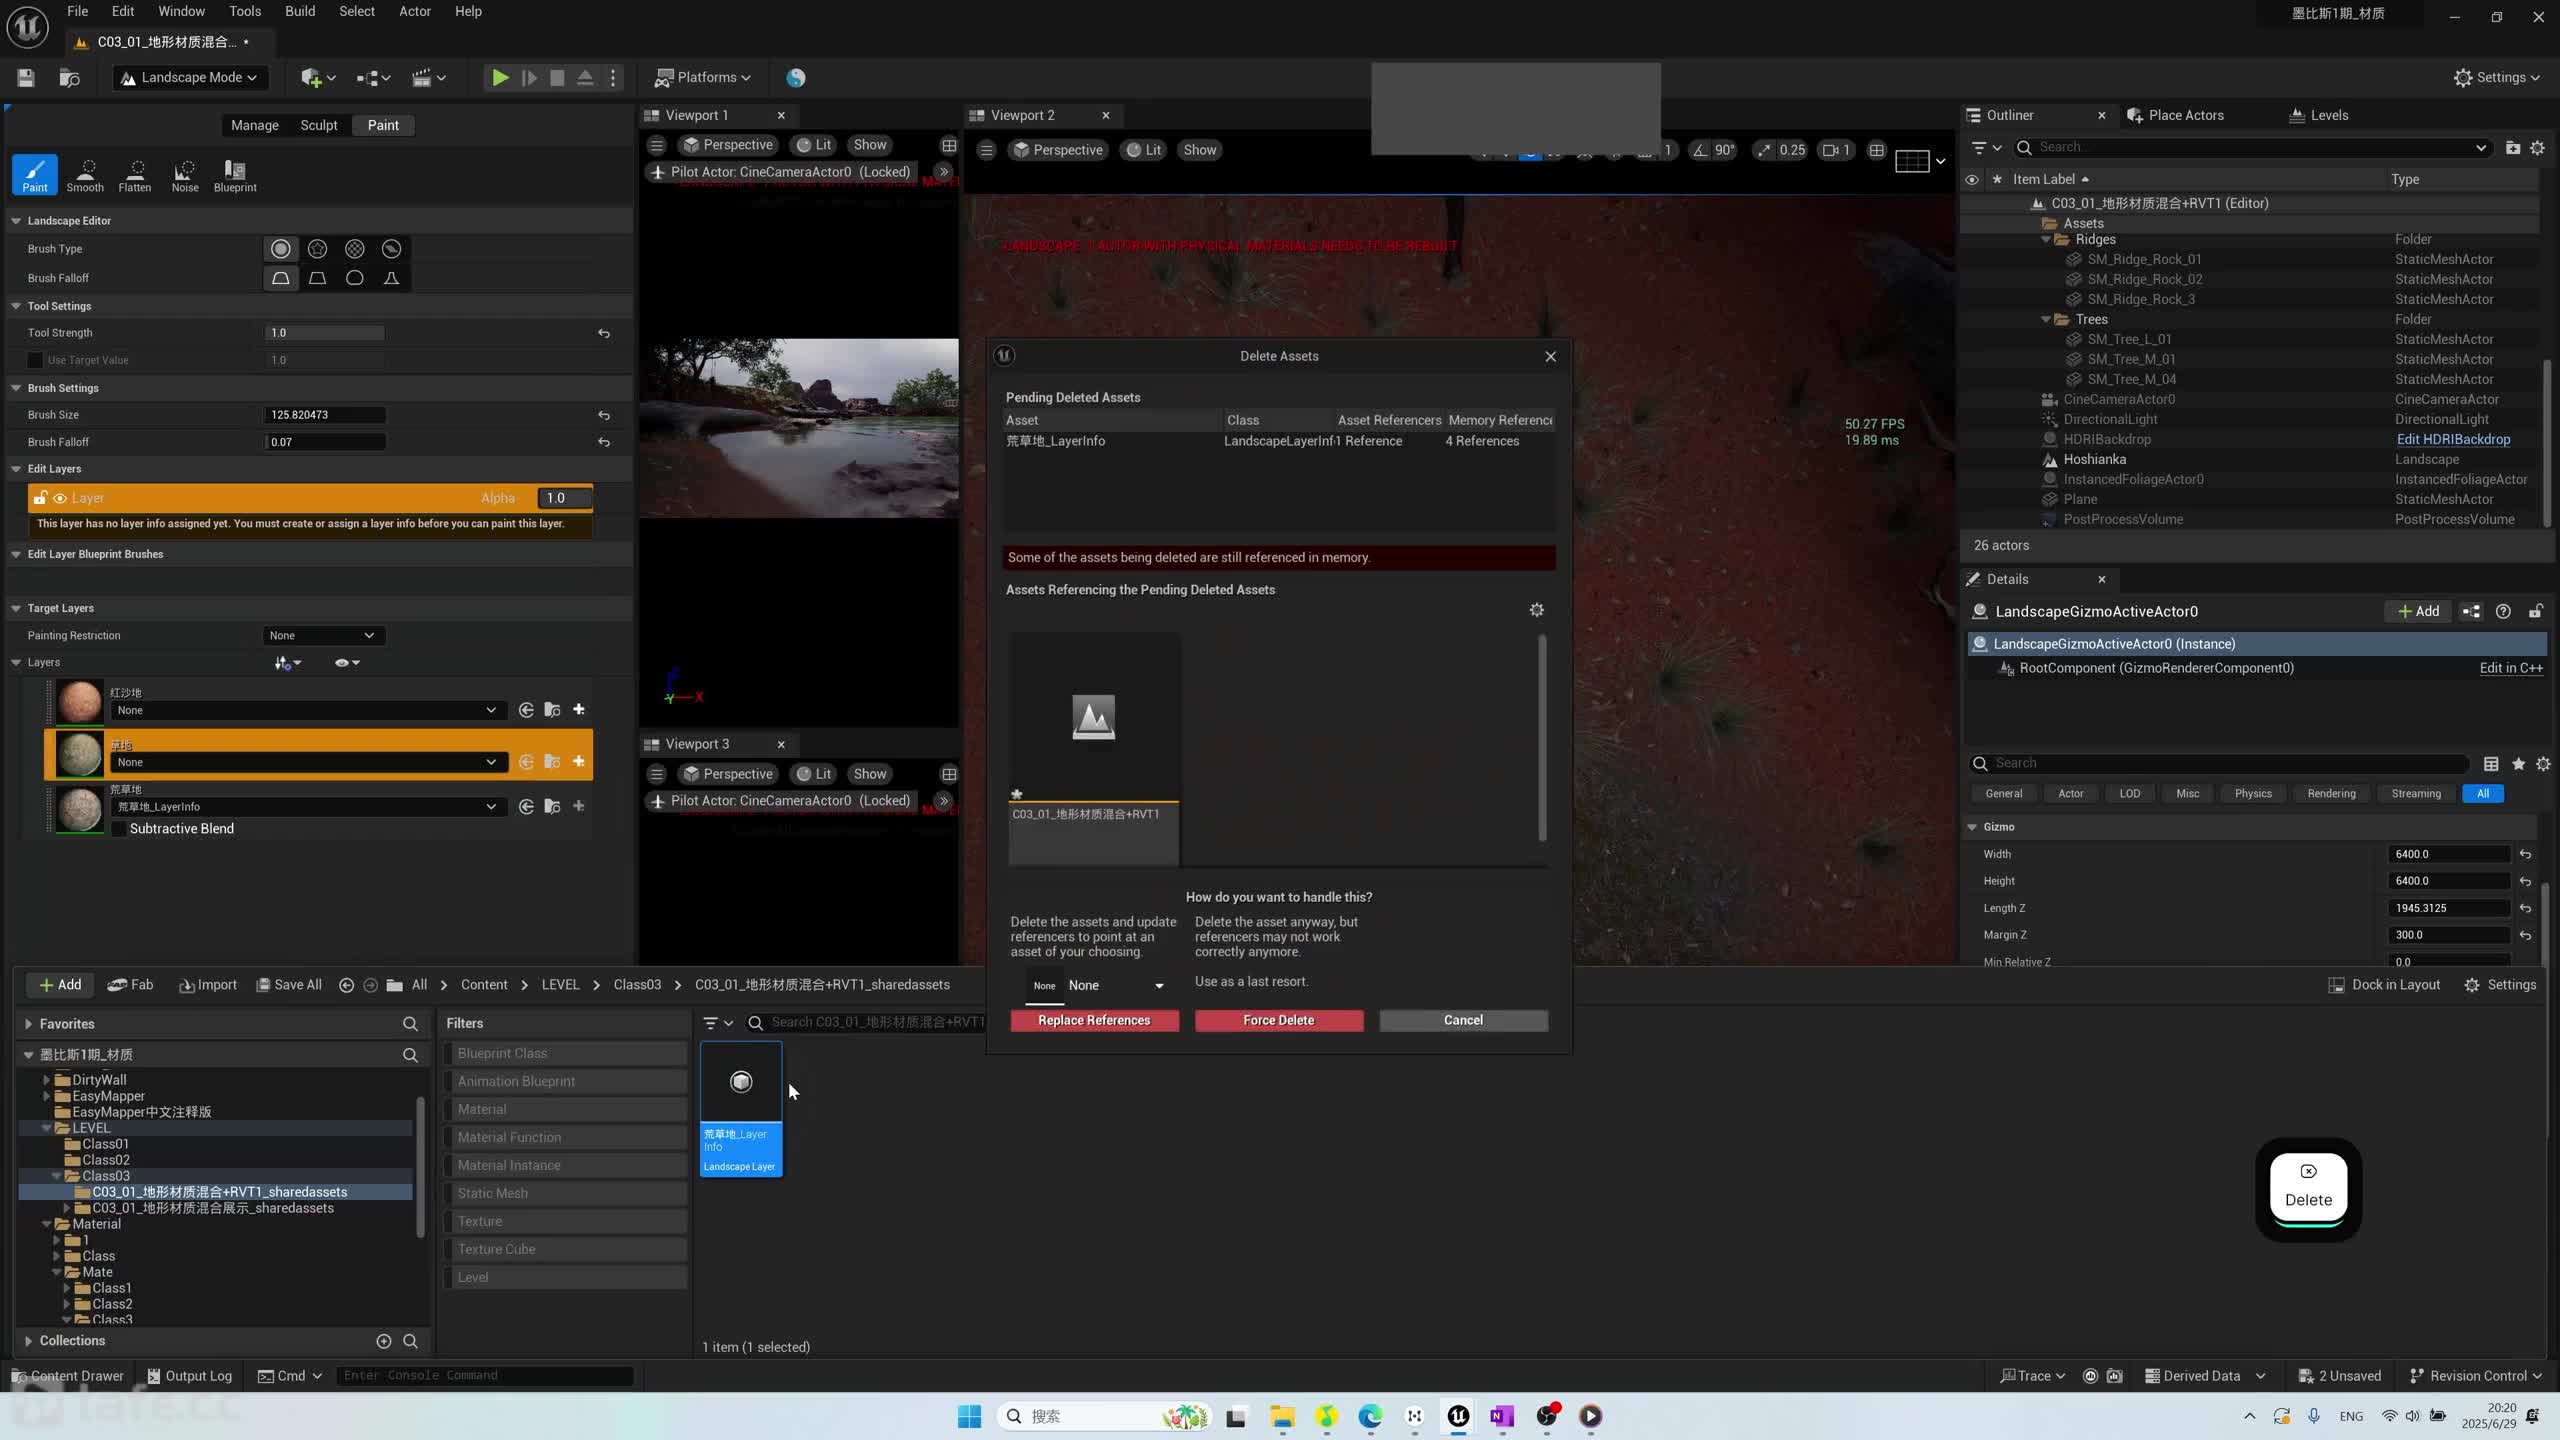The height and width of the screenshot is (1440, 2560).
Task: Open the Edit HDRIBackdrop link
Action: click(x=2453, y=440)
